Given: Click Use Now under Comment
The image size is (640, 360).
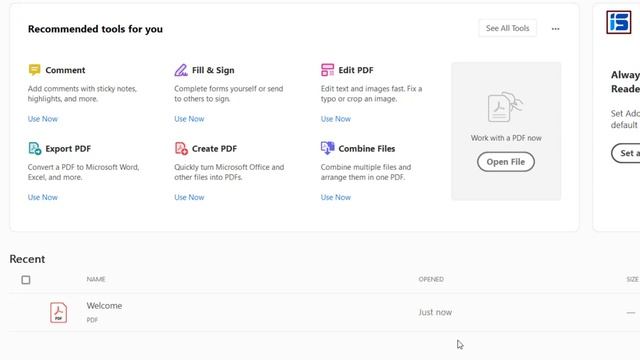Looking at the screenshot, I should tap(43, 119).
